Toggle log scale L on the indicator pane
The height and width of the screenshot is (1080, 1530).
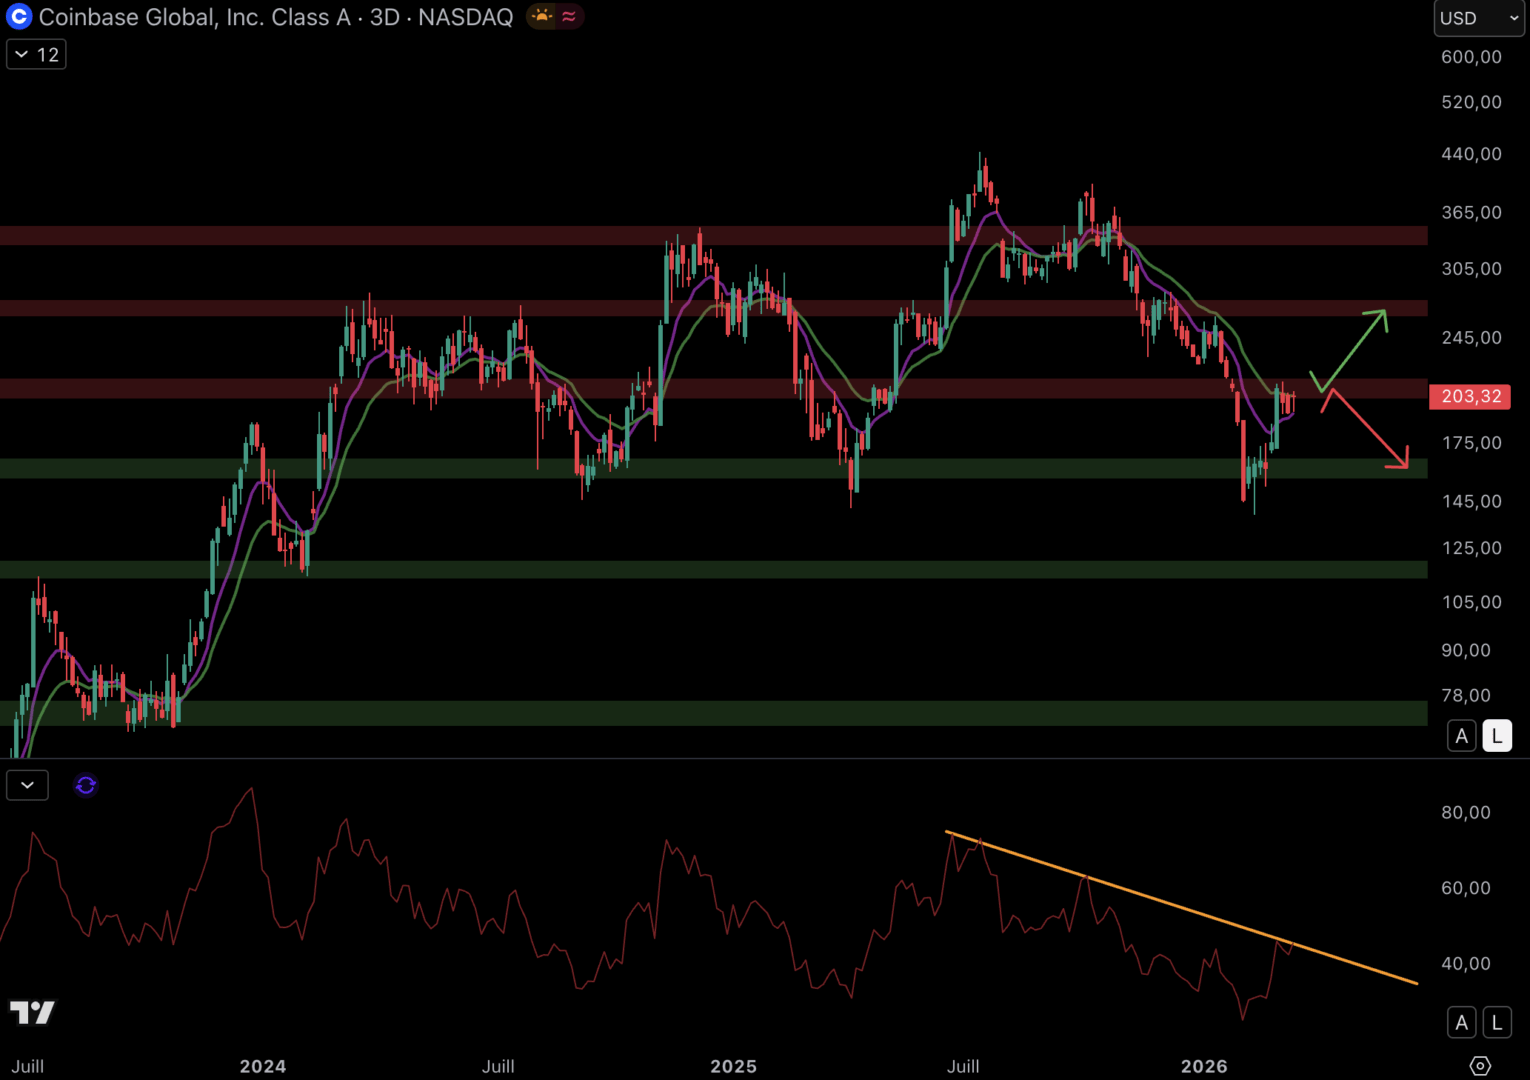1496,1022
